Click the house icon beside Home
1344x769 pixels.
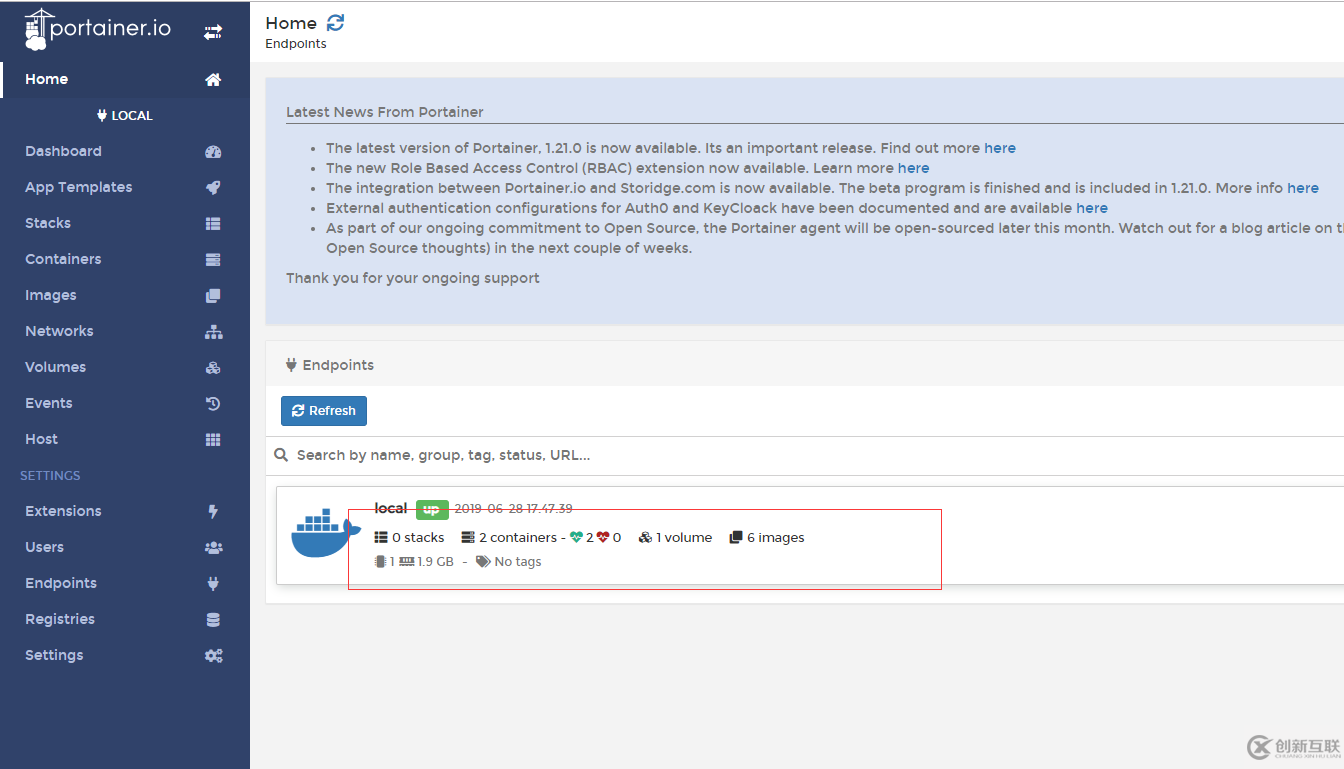213,80
